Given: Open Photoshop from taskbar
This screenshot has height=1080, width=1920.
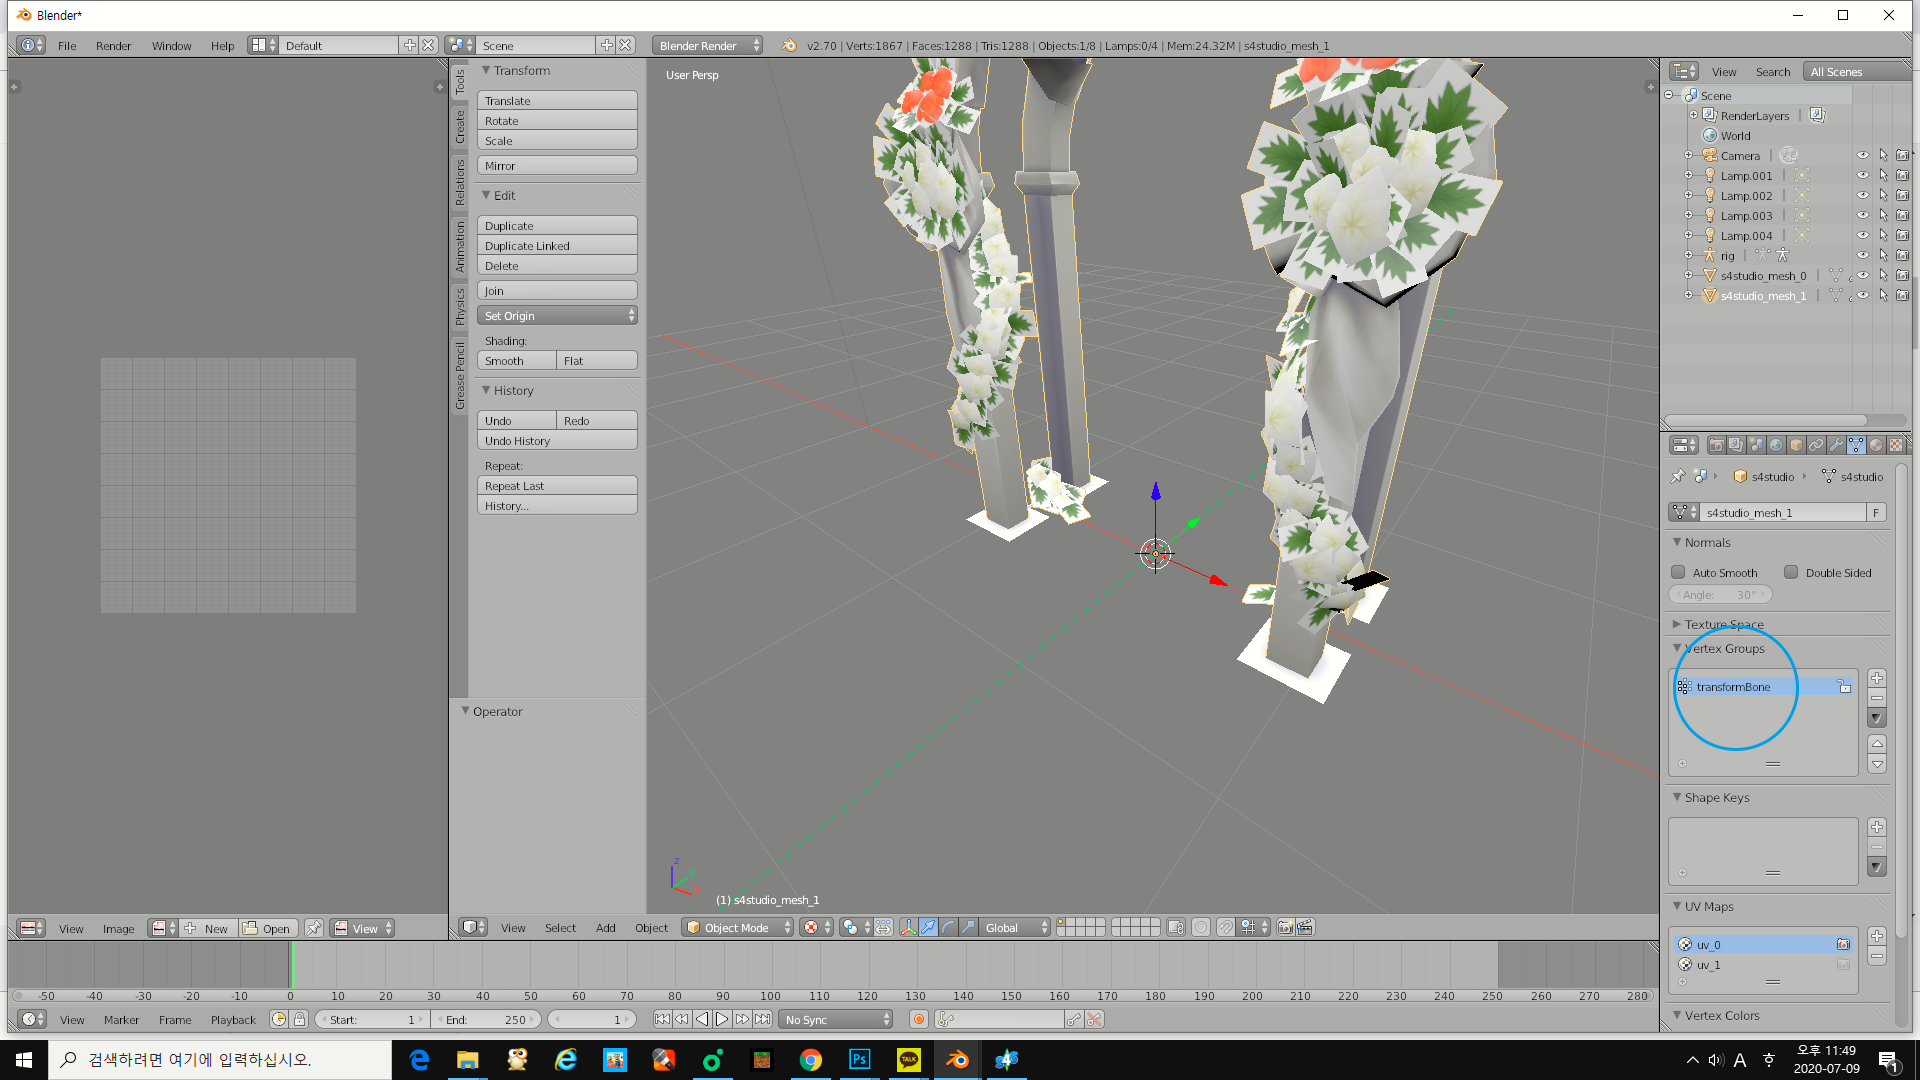Looking at the screenshot, I should [x=859, y=1060].
